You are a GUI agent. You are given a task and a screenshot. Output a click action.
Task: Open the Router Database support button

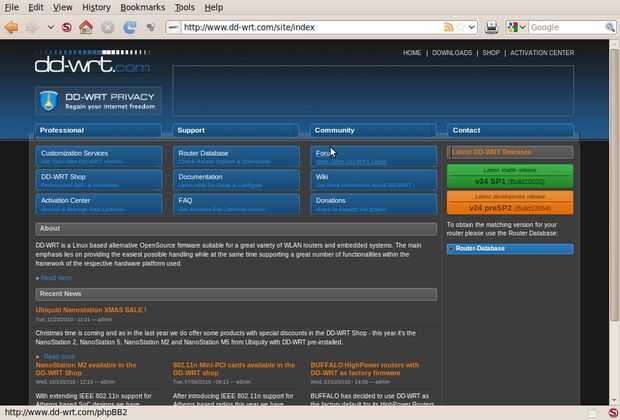236,156
